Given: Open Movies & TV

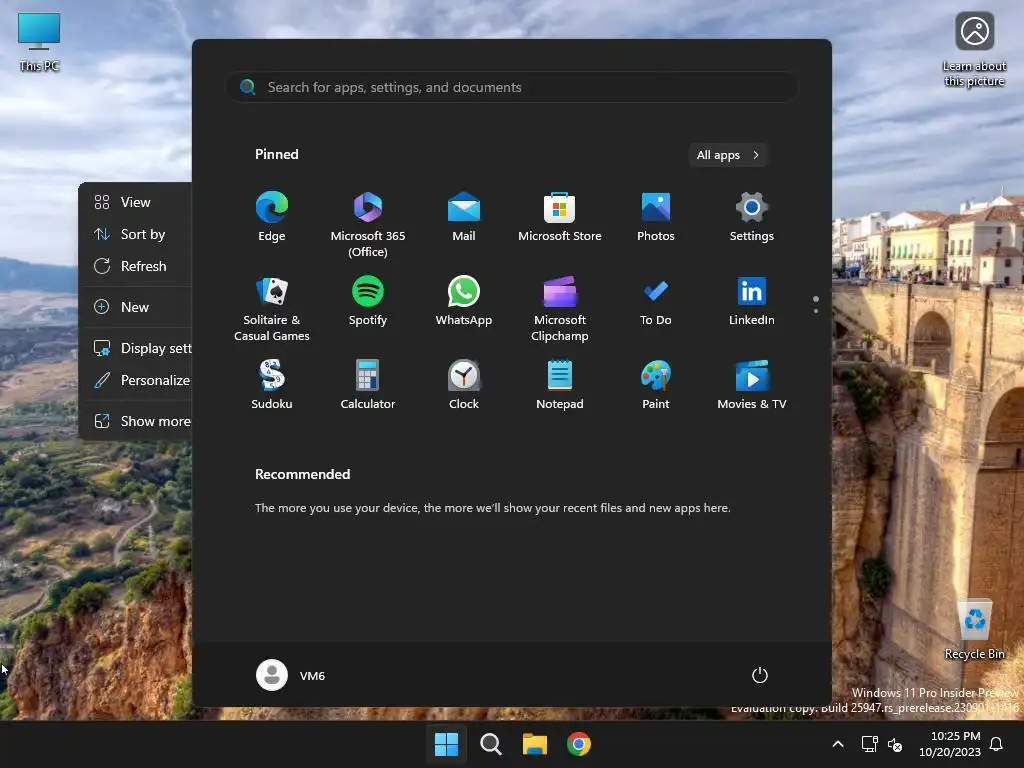Looking at the screenshot, I should [x=752, y=385].
